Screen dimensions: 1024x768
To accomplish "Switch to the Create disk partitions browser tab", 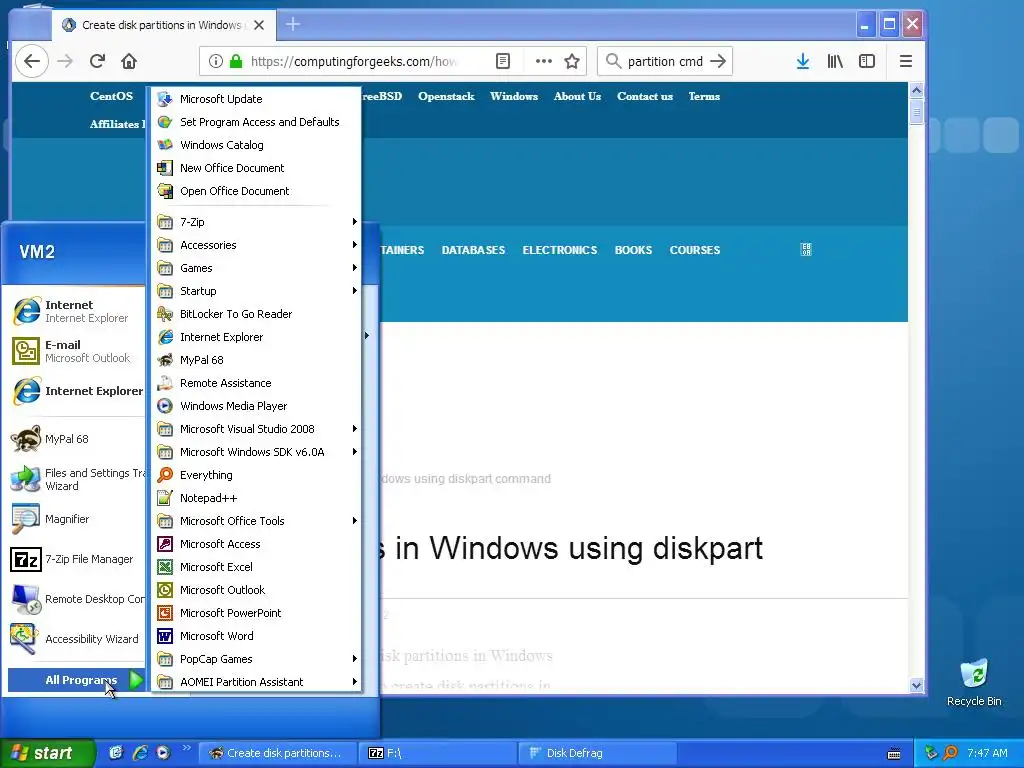I will 163,25.
